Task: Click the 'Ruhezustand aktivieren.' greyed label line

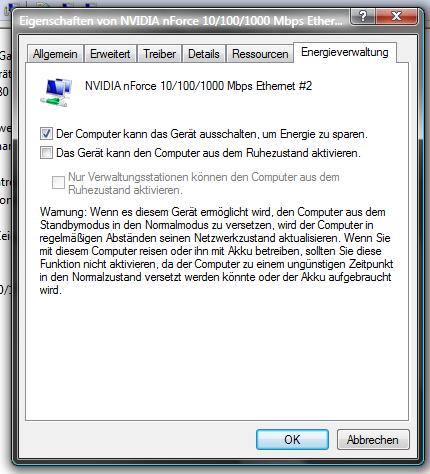Action: point(125,190)
